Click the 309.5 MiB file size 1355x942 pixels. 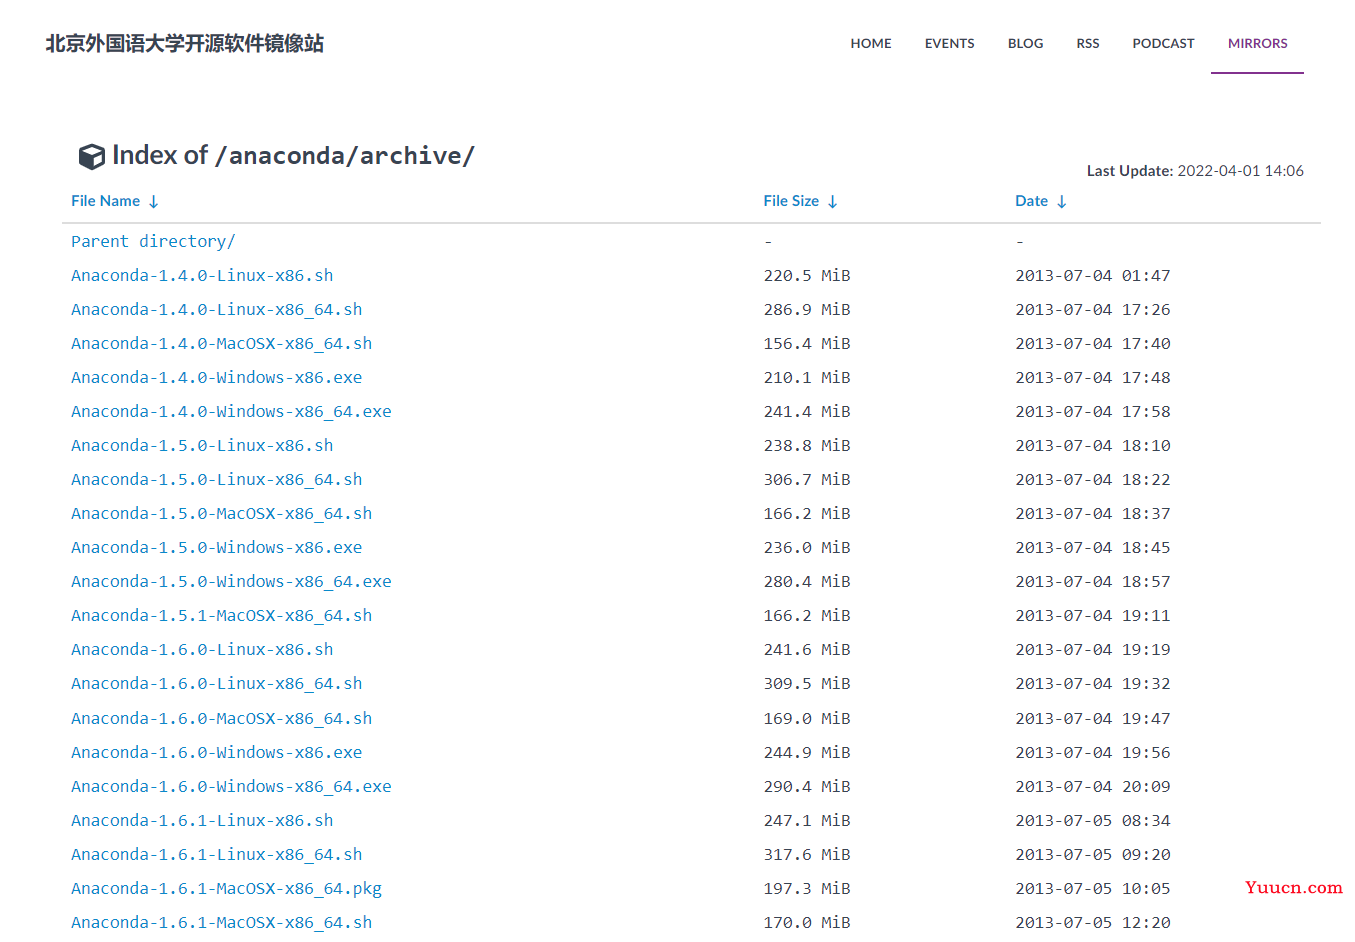click(x=807, y=683)
